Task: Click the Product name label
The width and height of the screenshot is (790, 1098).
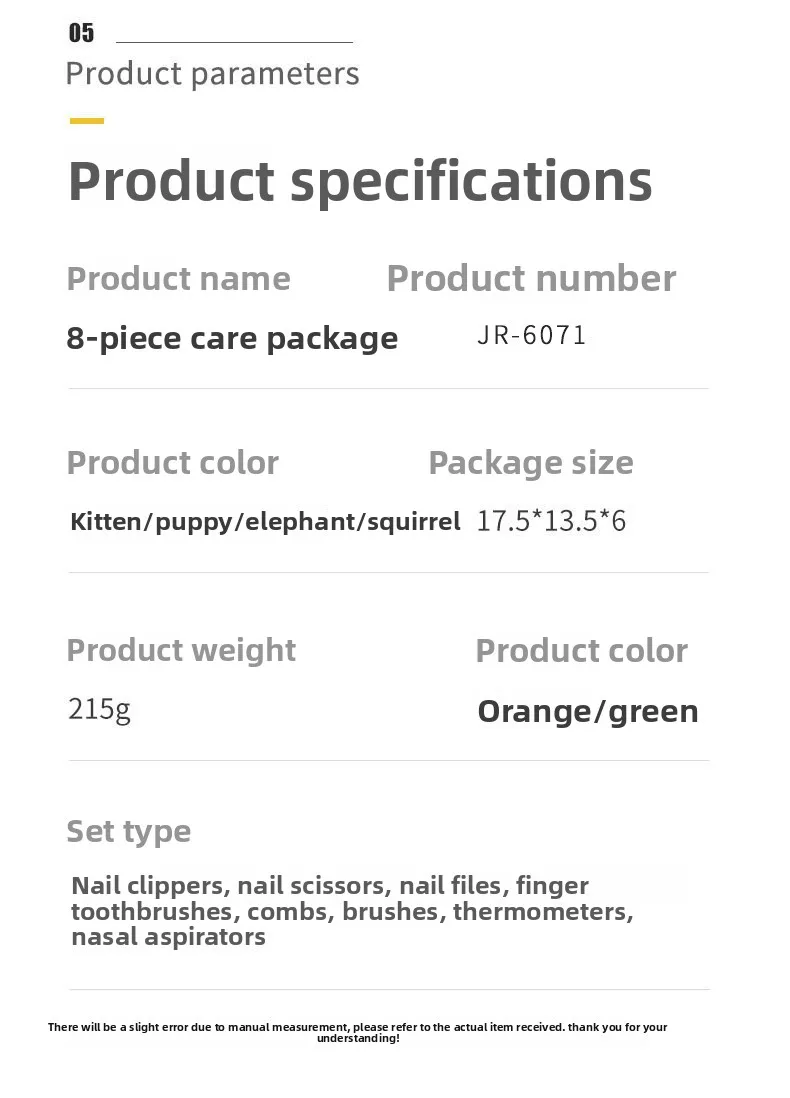Action: 179,279
